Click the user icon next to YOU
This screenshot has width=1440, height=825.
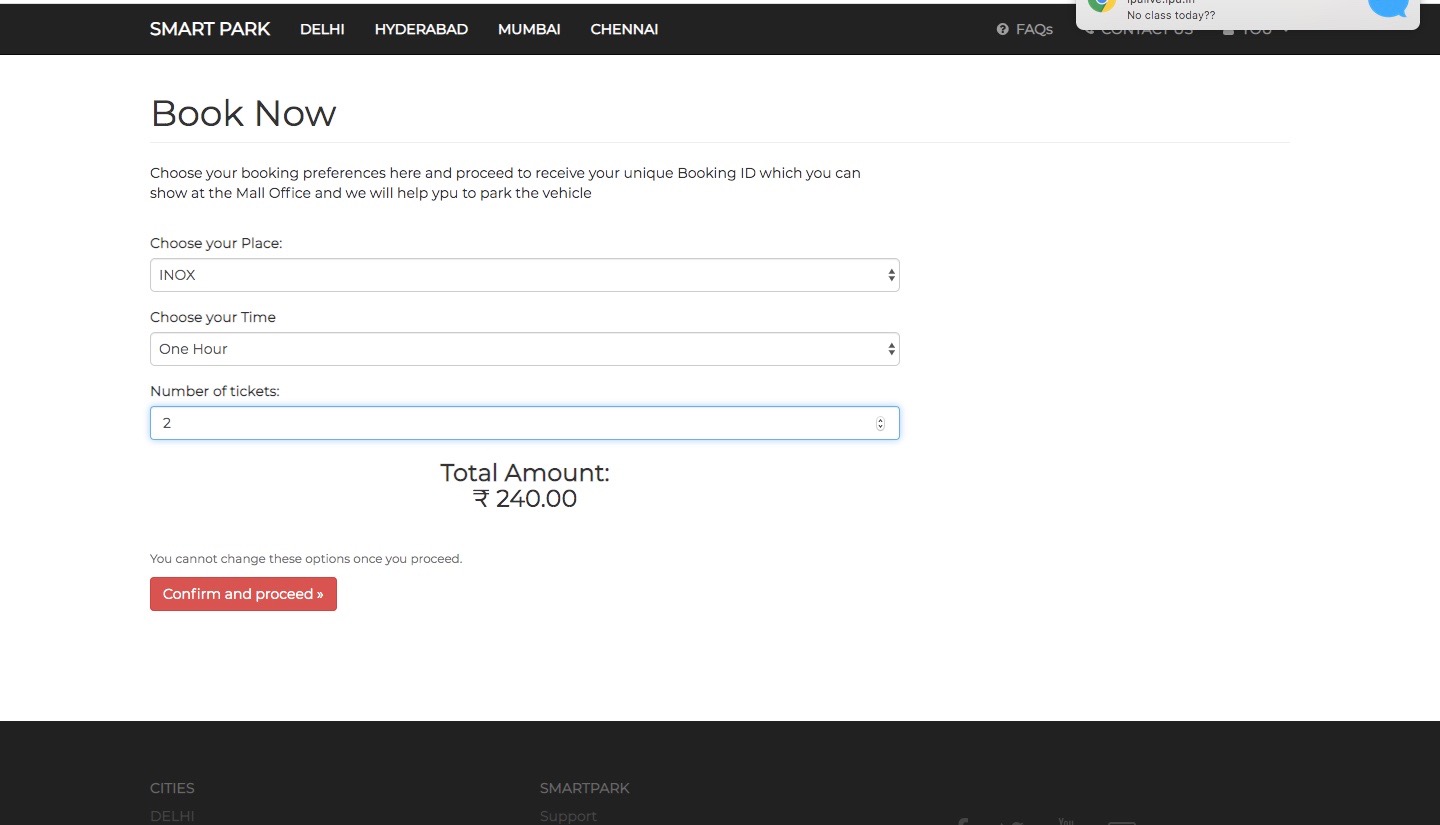(x=1229, y=29)
